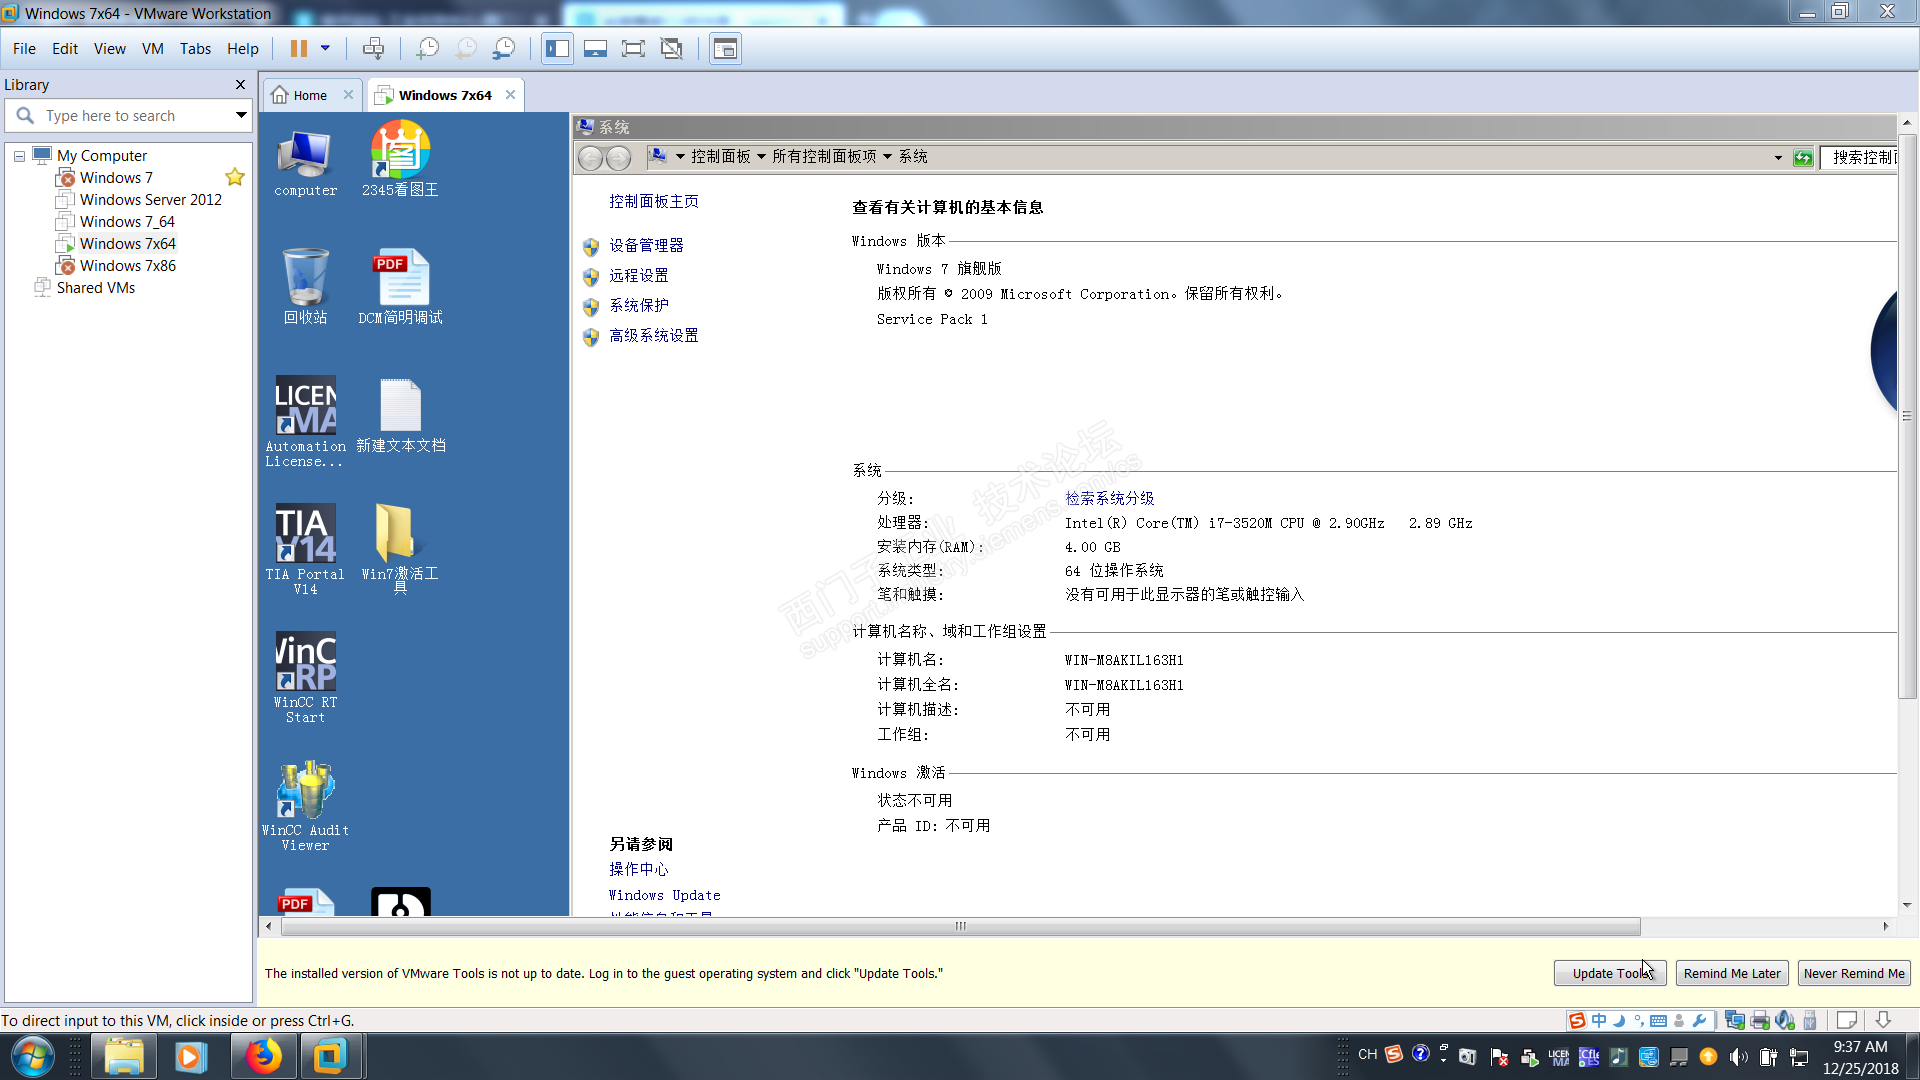This screenshot has width=1920, height=1080.
Task: Enter full screen mode icon
Action: [x=633, y=48]
